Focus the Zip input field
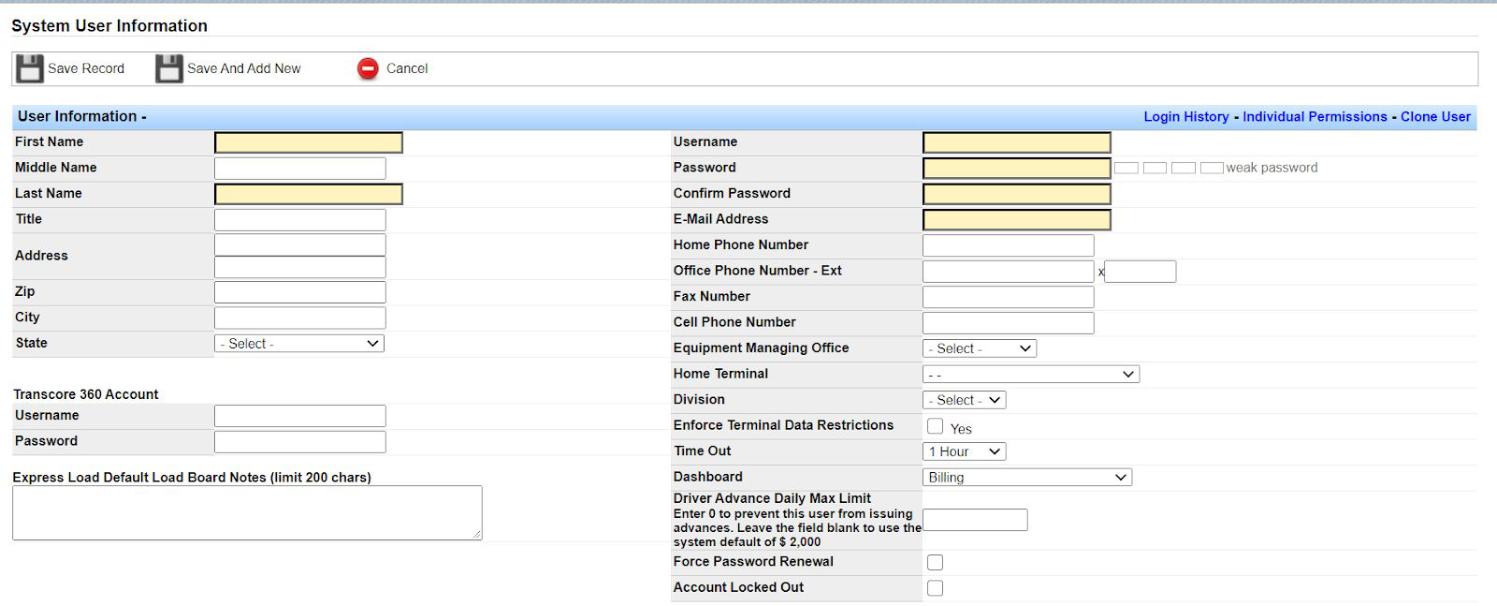Screen dimensions: 1497x606 point(300,292)
